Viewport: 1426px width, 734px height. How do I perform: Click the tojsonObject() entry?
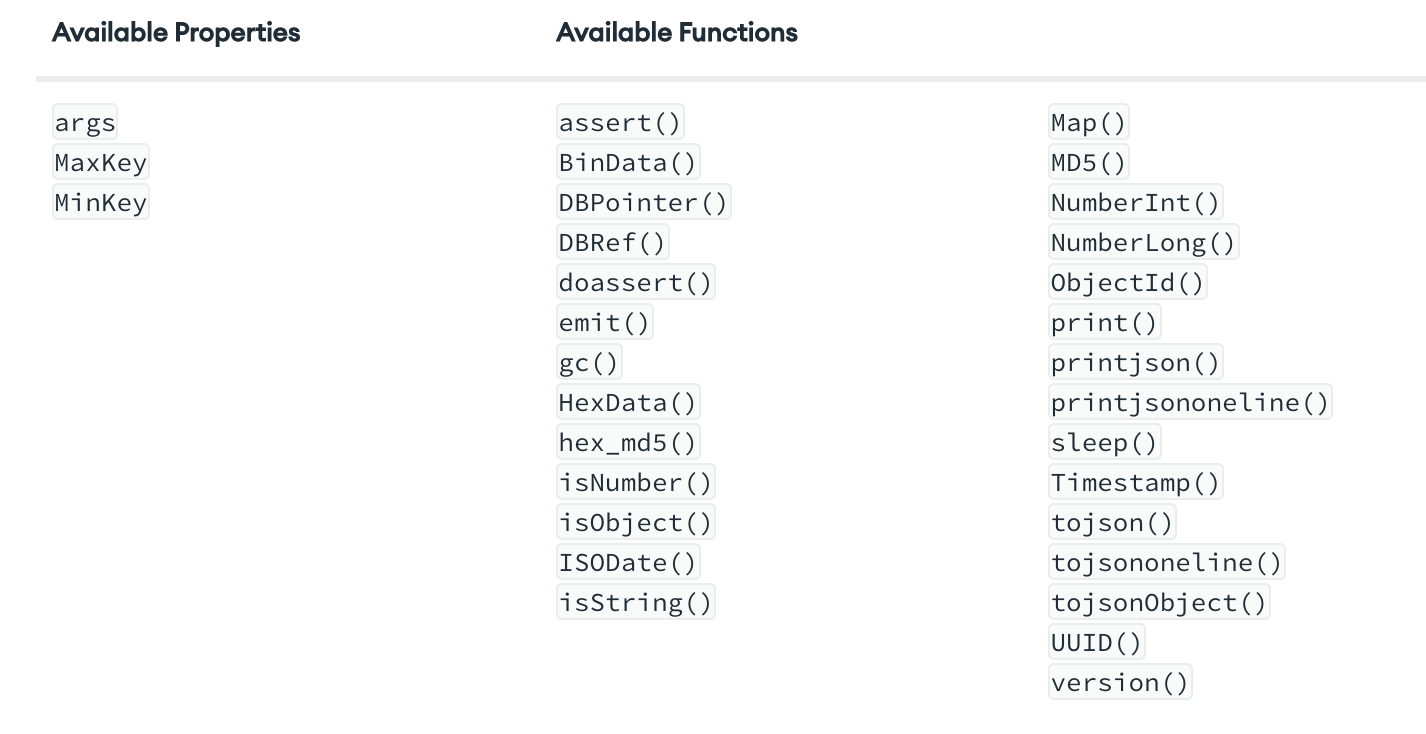coord(1158,603)
